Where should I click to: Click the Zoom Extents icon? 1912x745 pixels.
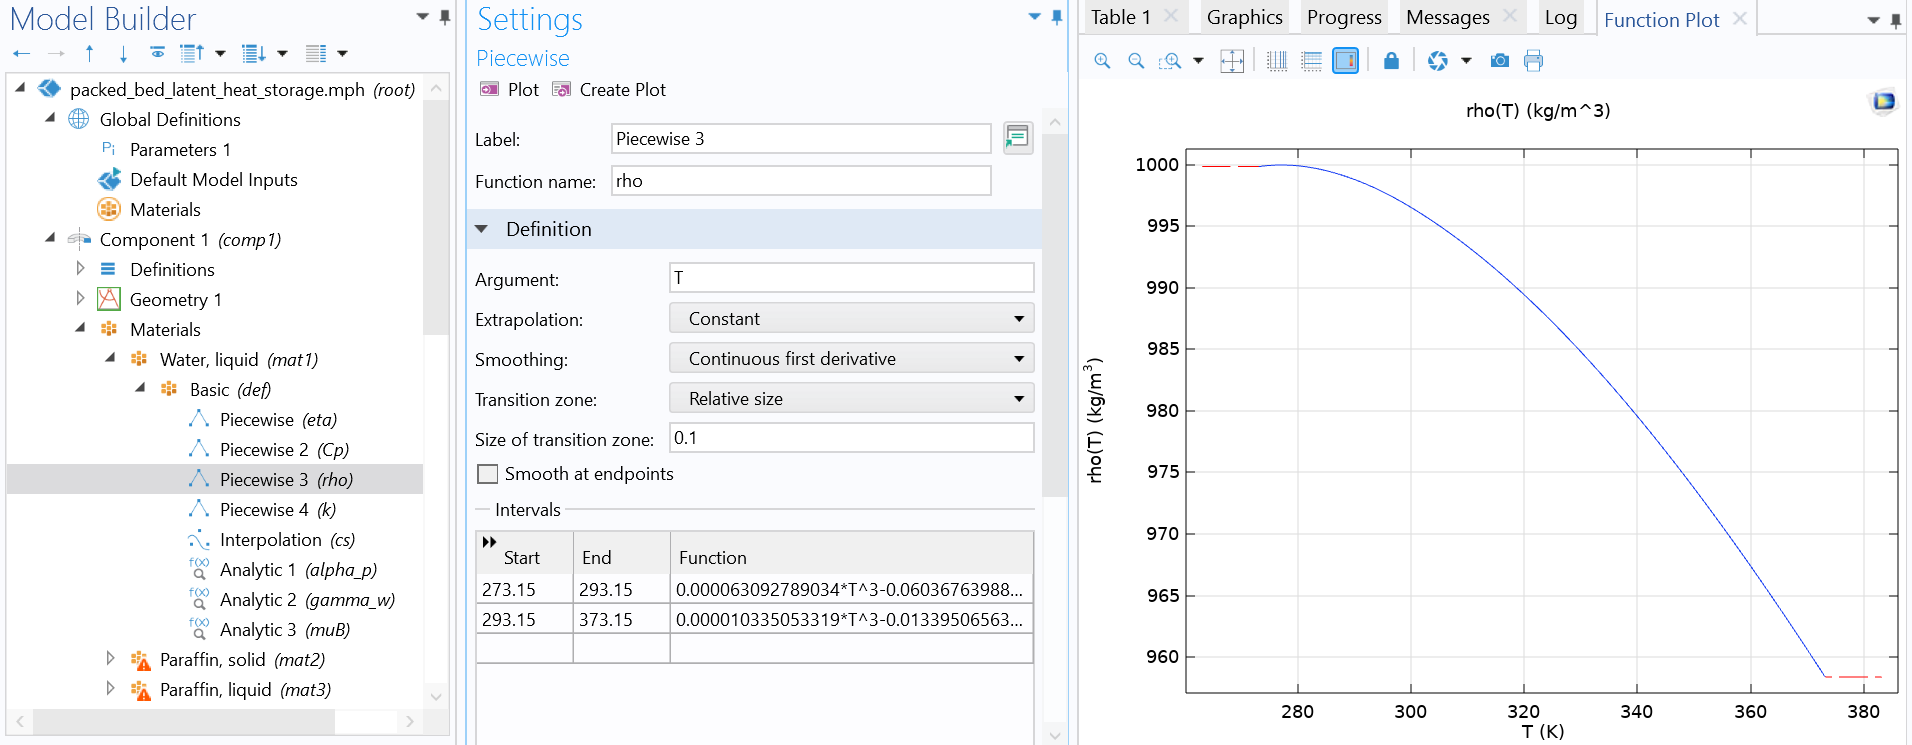pyautogui.click(x=1232, y=61)
